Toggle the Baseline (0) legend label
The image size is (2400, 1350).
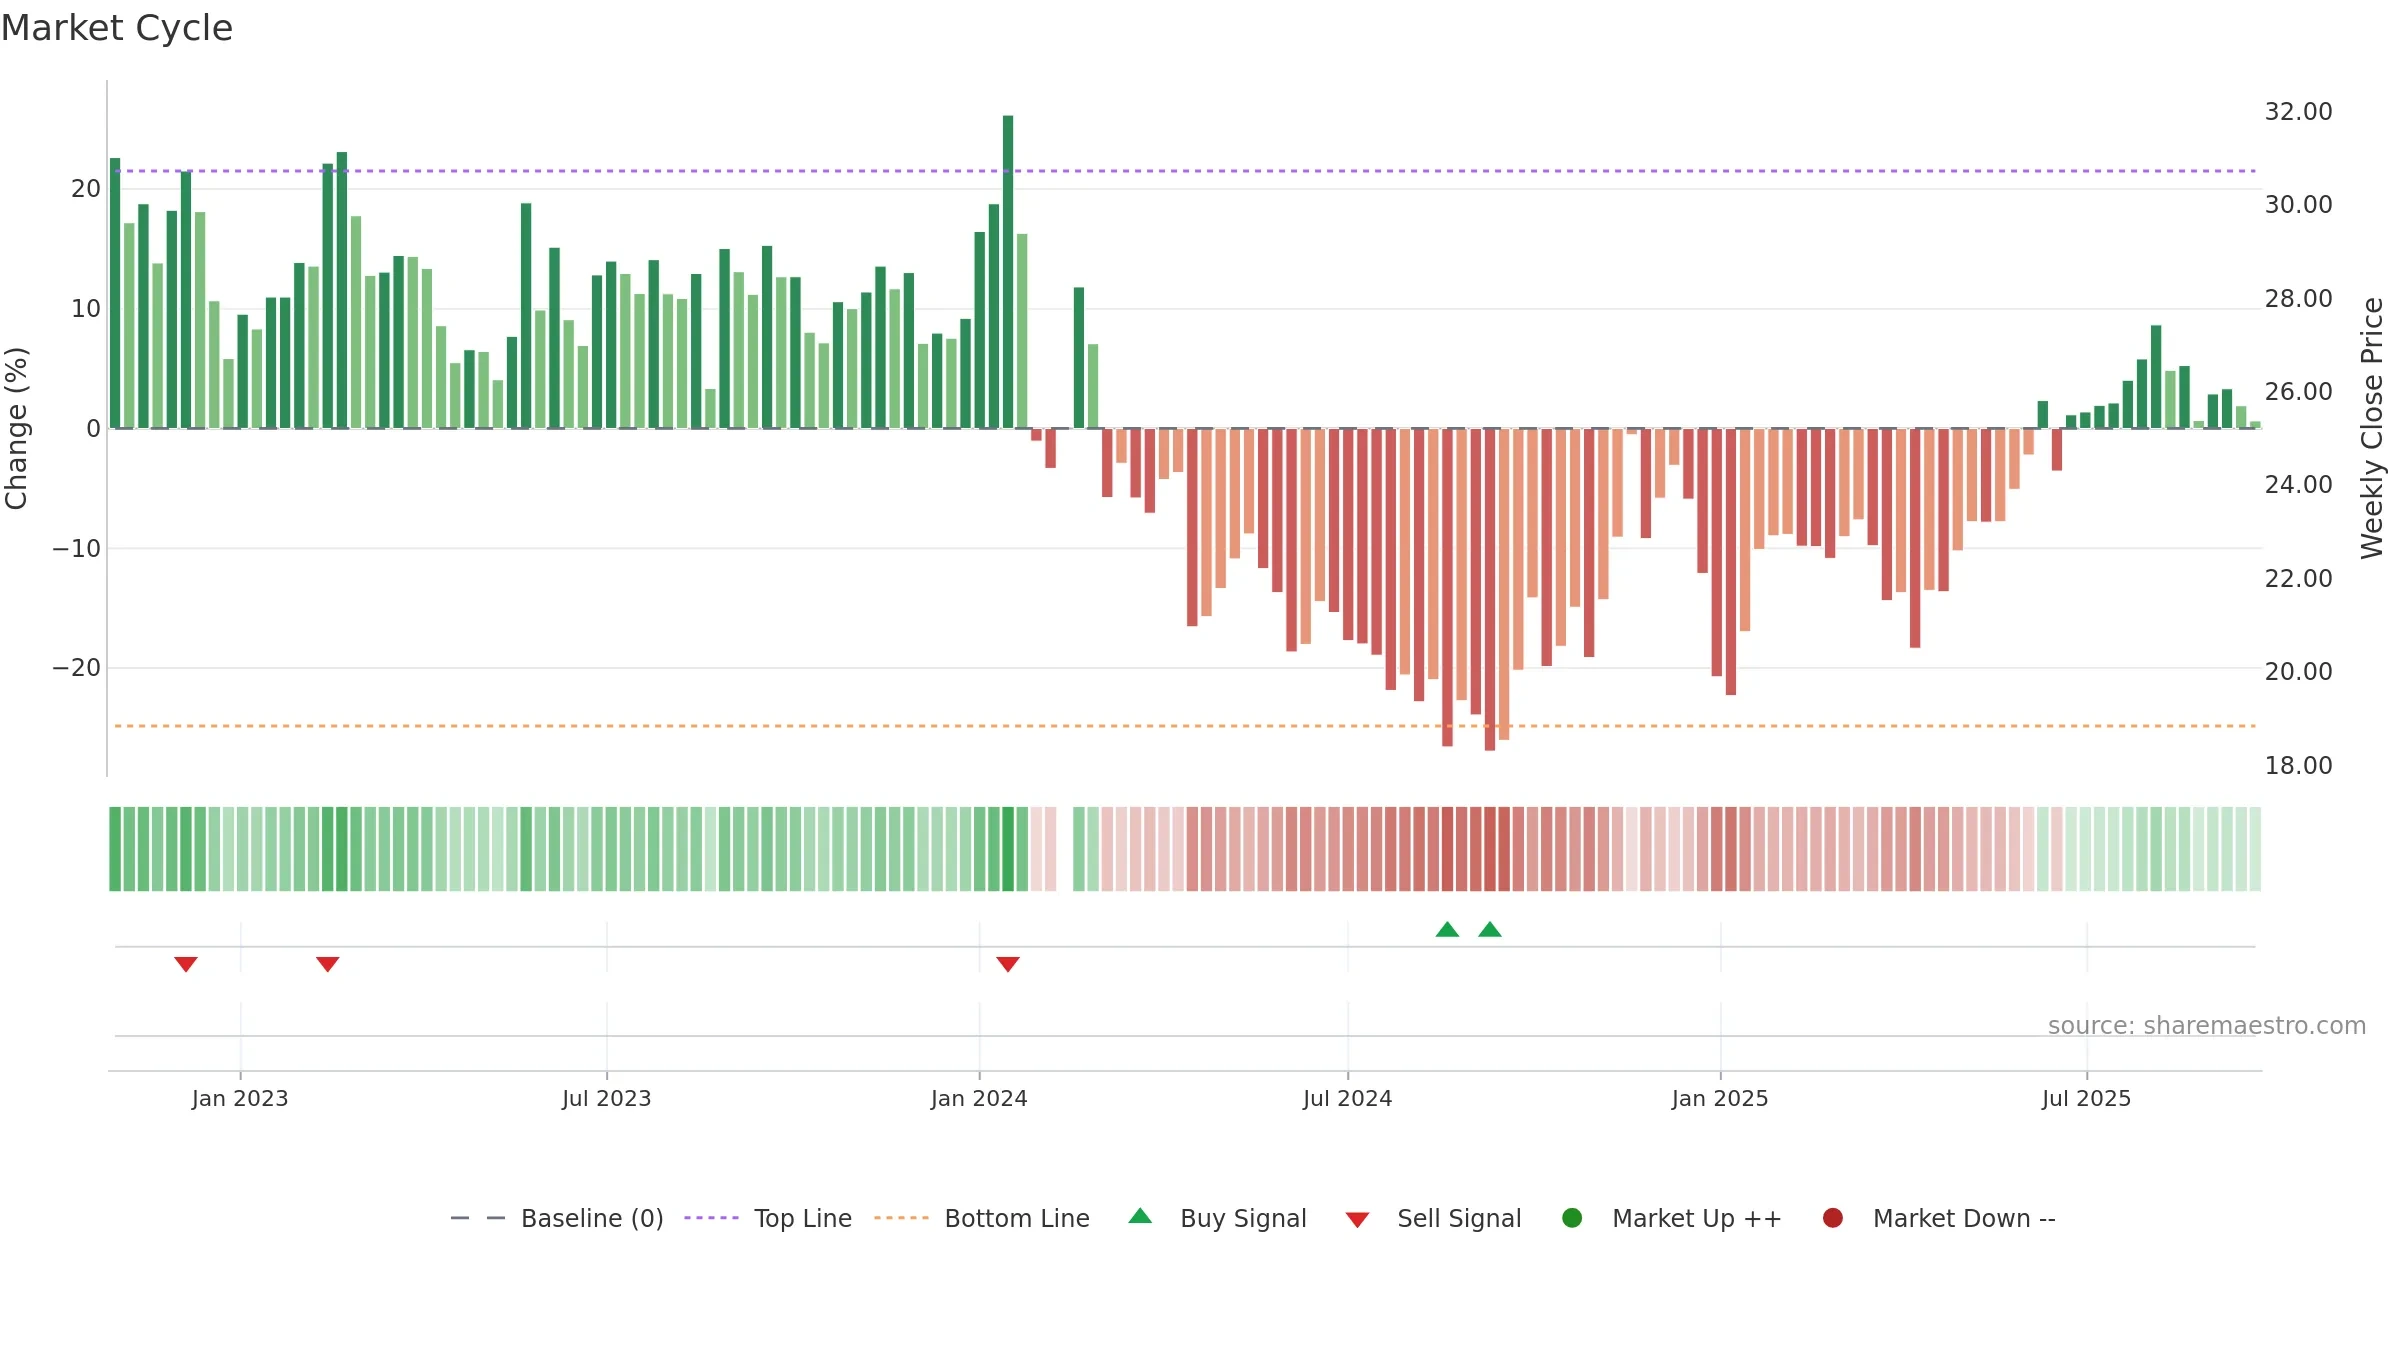tap(592, 1218)
